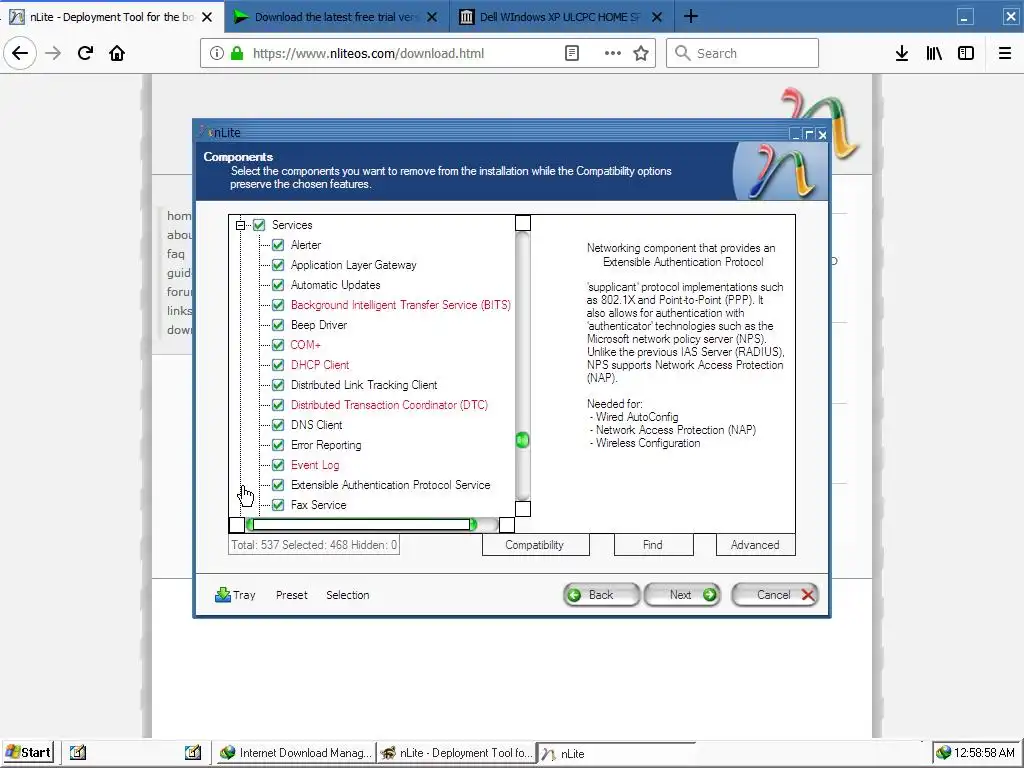This screenshot has height=768, width=1024.
Task: Select the nLite taskbar item
Action: coord(614,752)
